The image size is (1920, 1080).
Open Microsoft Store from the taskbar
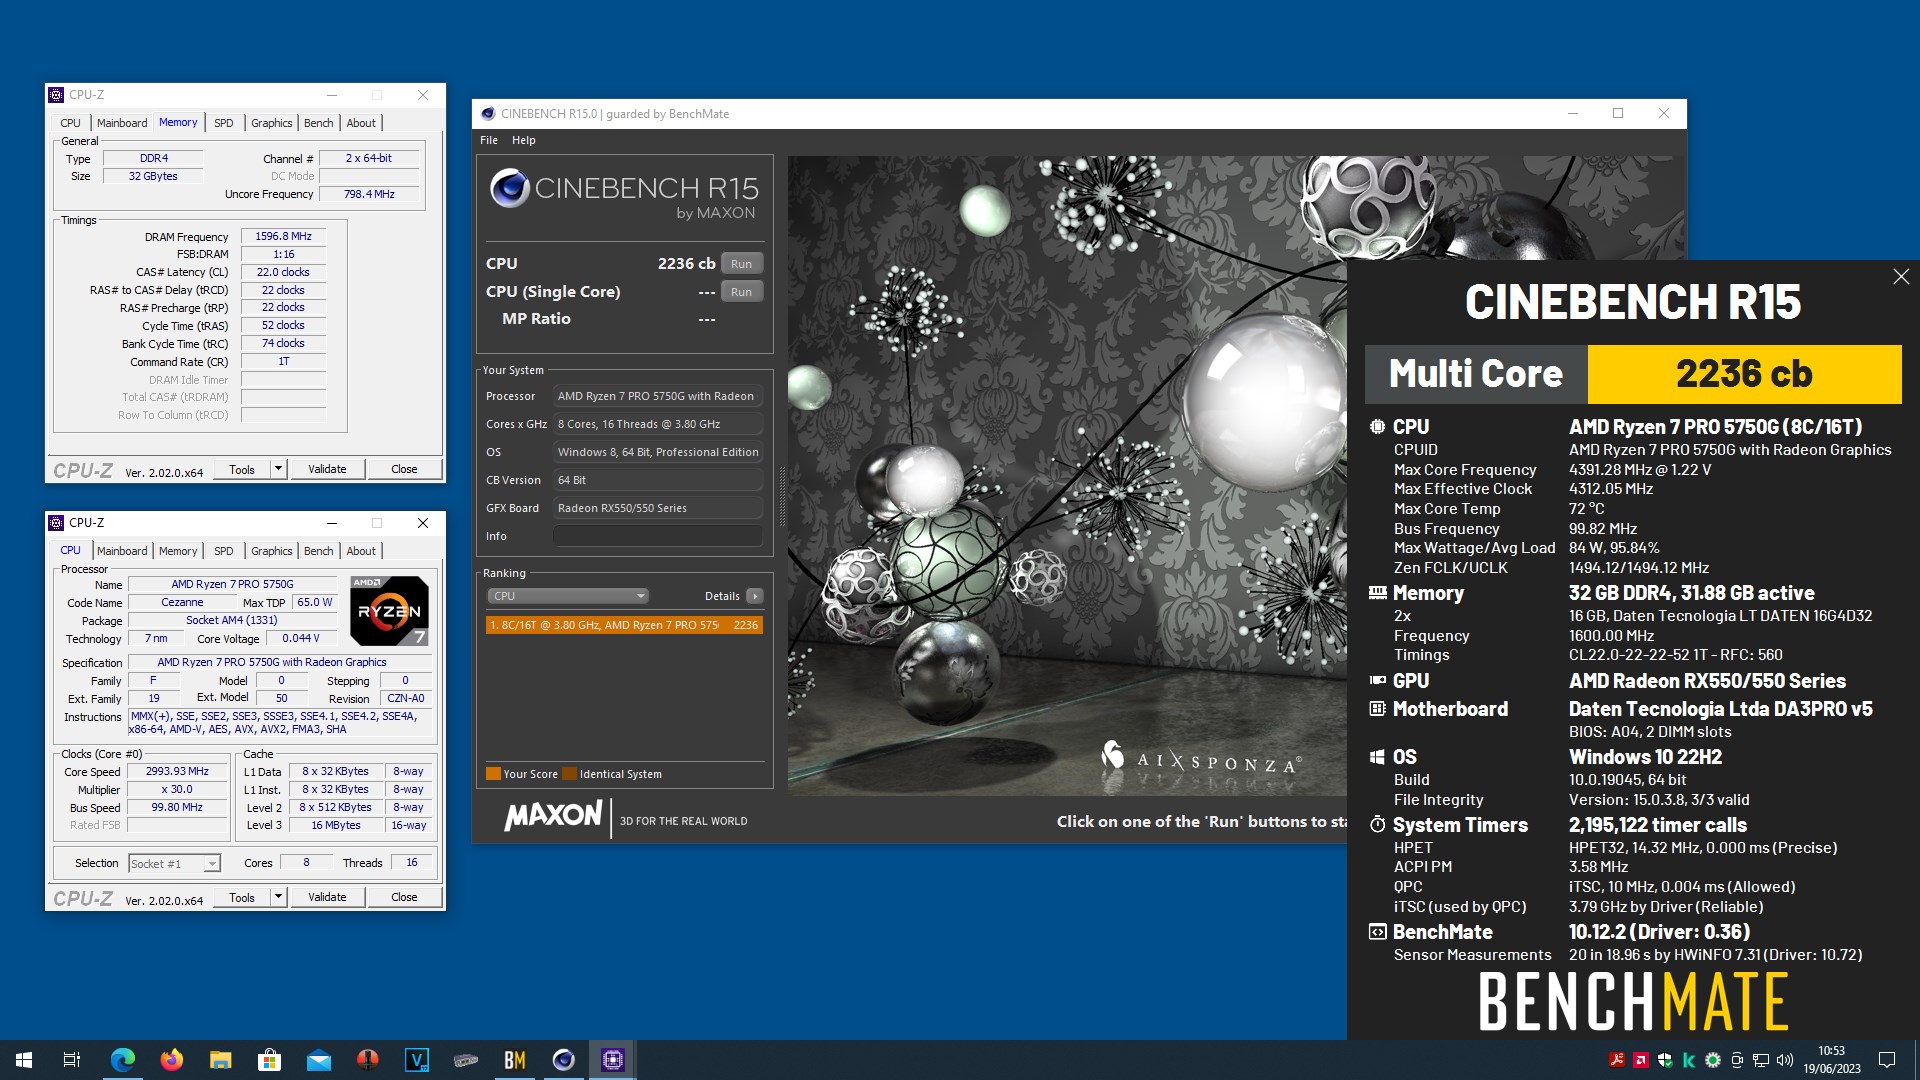tap(269, 1060)
